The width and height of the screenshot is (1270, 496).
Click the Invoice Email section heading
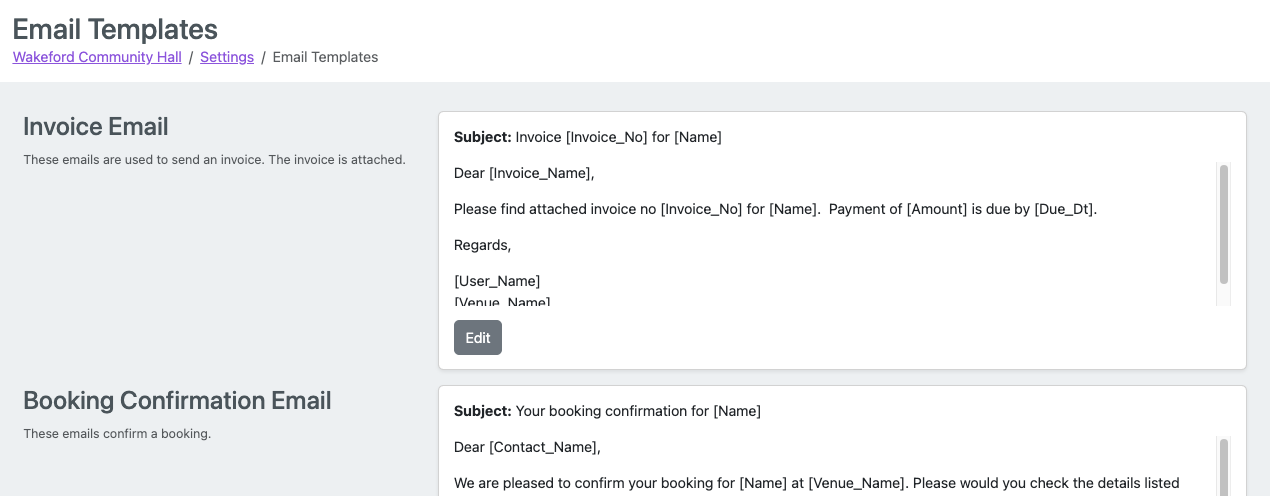[x=96, y=127]
